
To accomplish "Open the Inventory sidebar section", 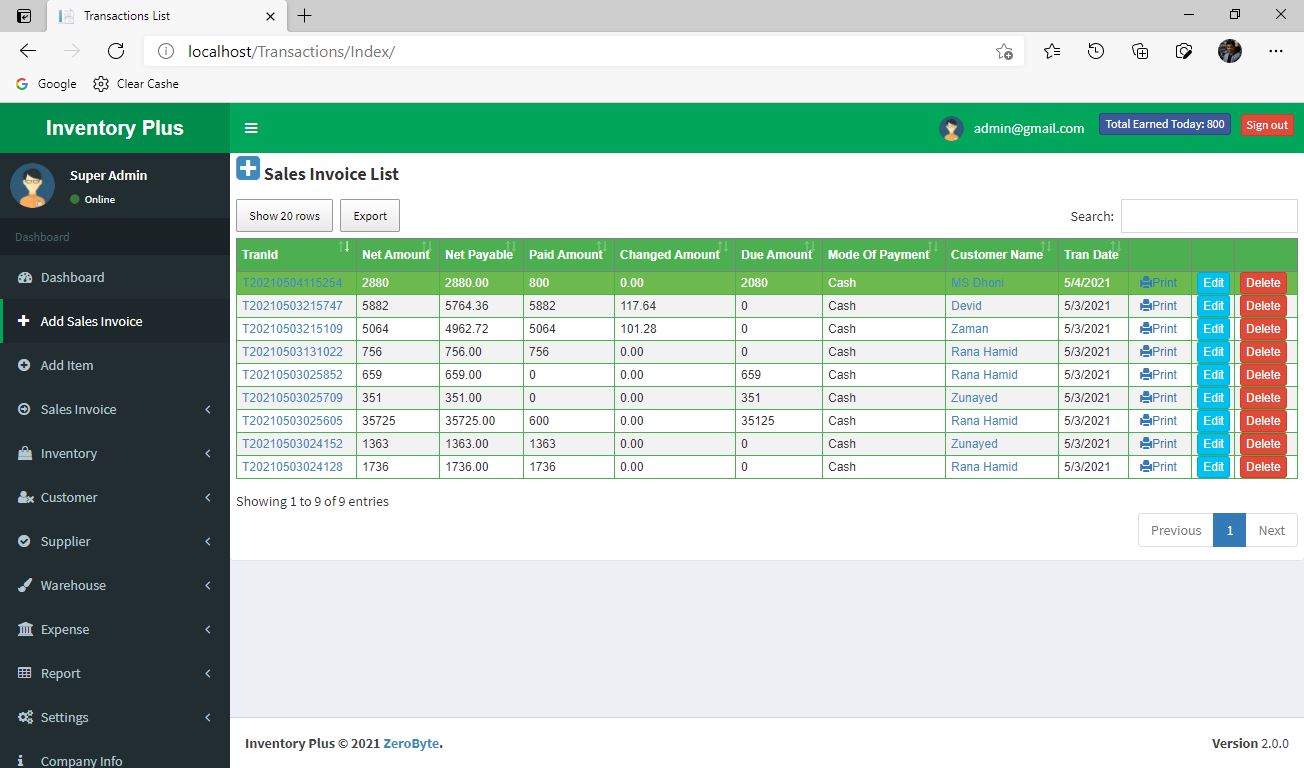I will click(70, 453).
